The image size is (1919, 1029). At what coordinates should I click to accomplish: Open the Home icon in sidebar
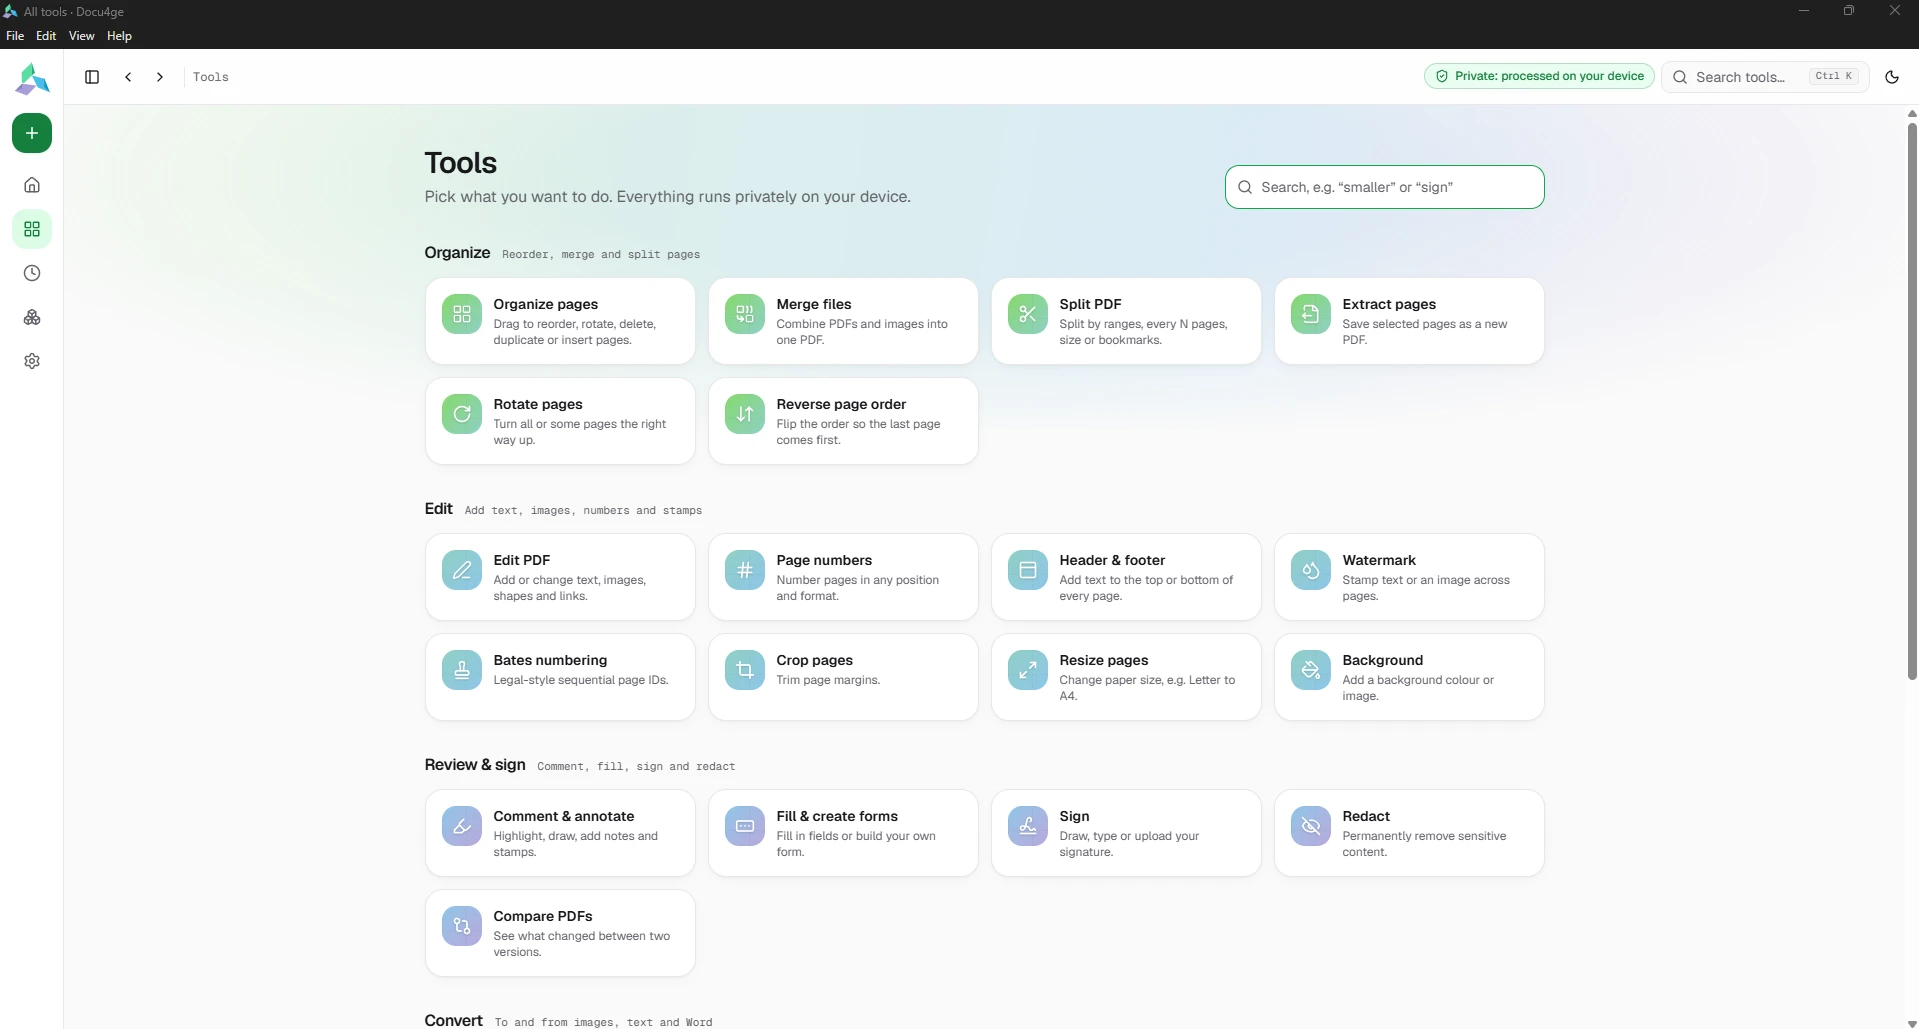point(32,185)
